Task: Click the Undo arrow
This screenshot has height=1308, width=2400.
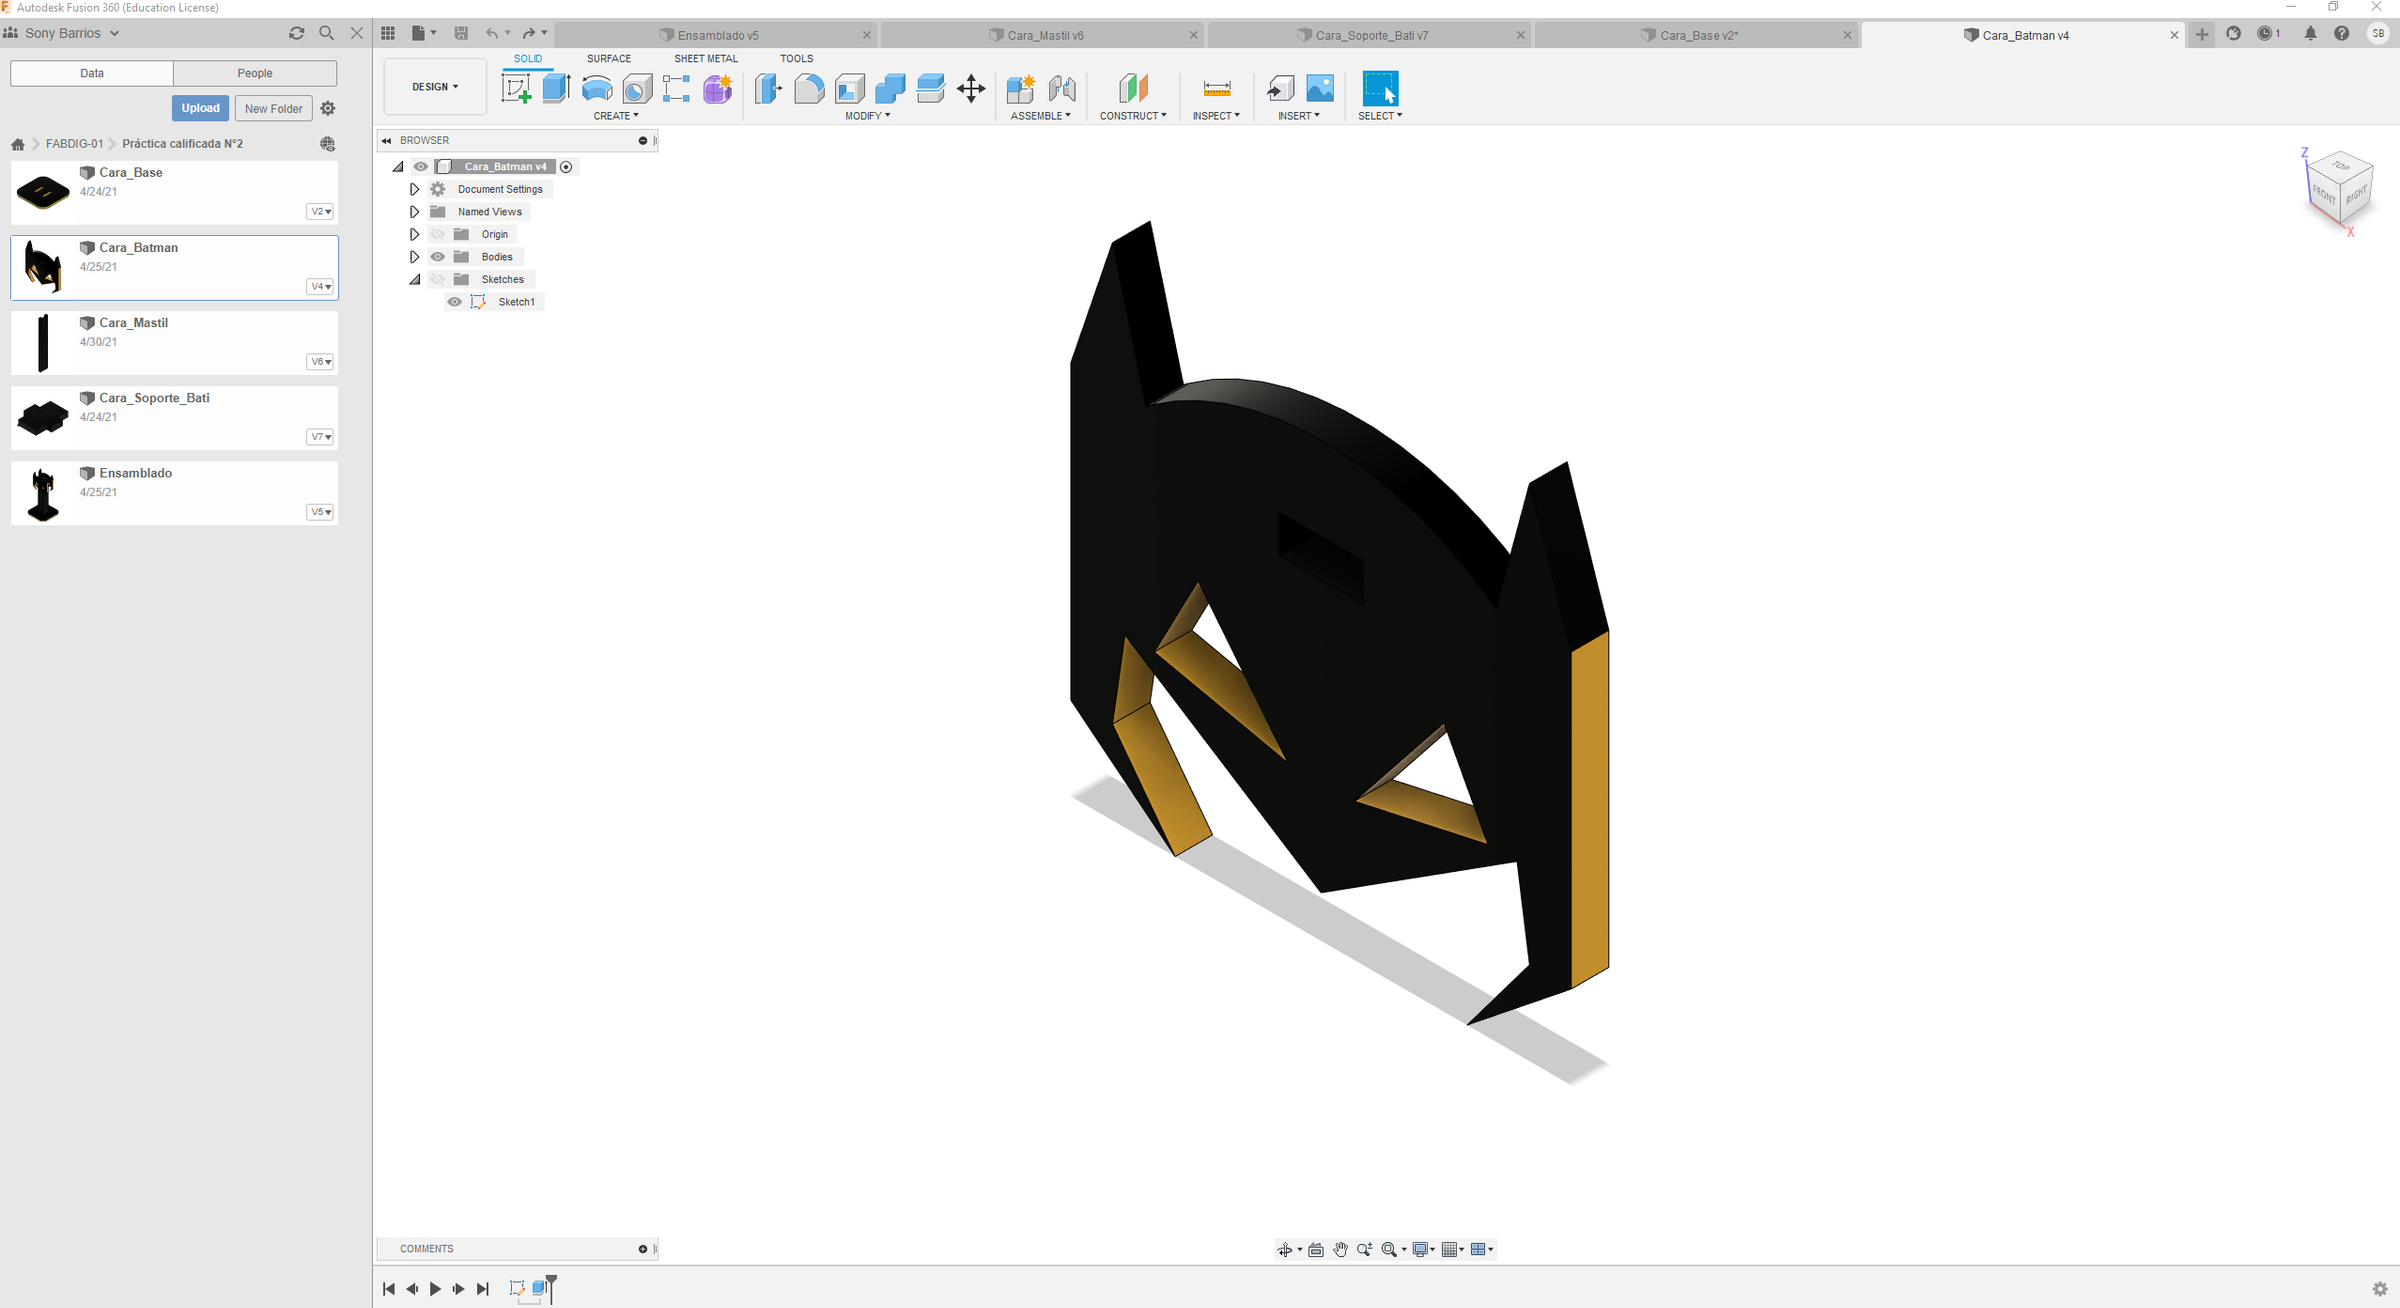Action: (492, 33)
